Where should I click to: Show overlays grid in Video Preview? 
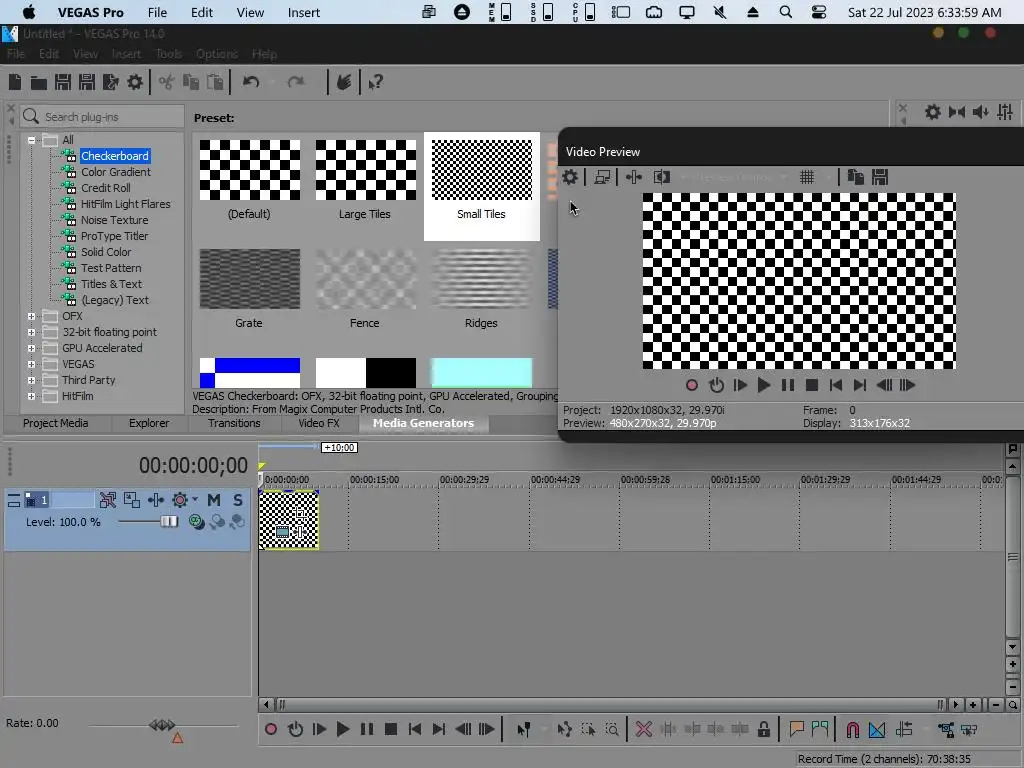[x=807, y=177]
